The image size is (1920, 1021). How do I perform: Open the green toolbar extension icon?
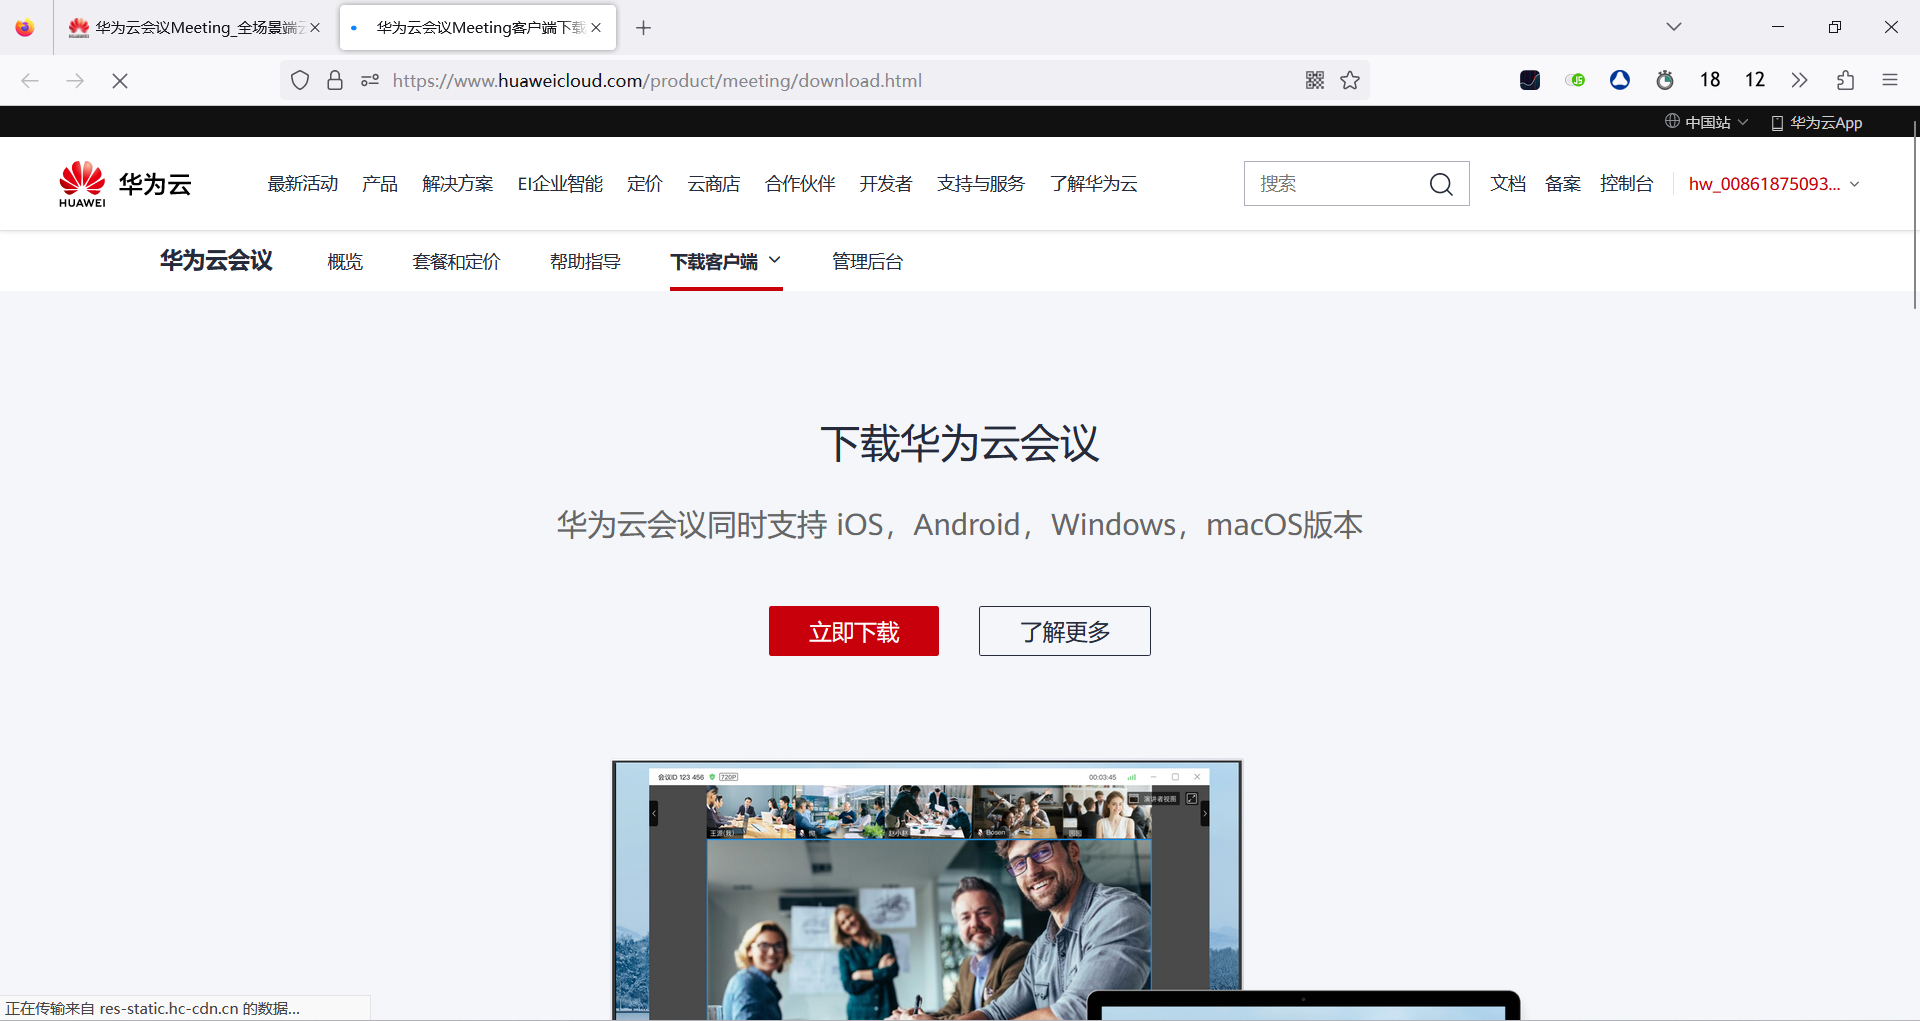1575,81
